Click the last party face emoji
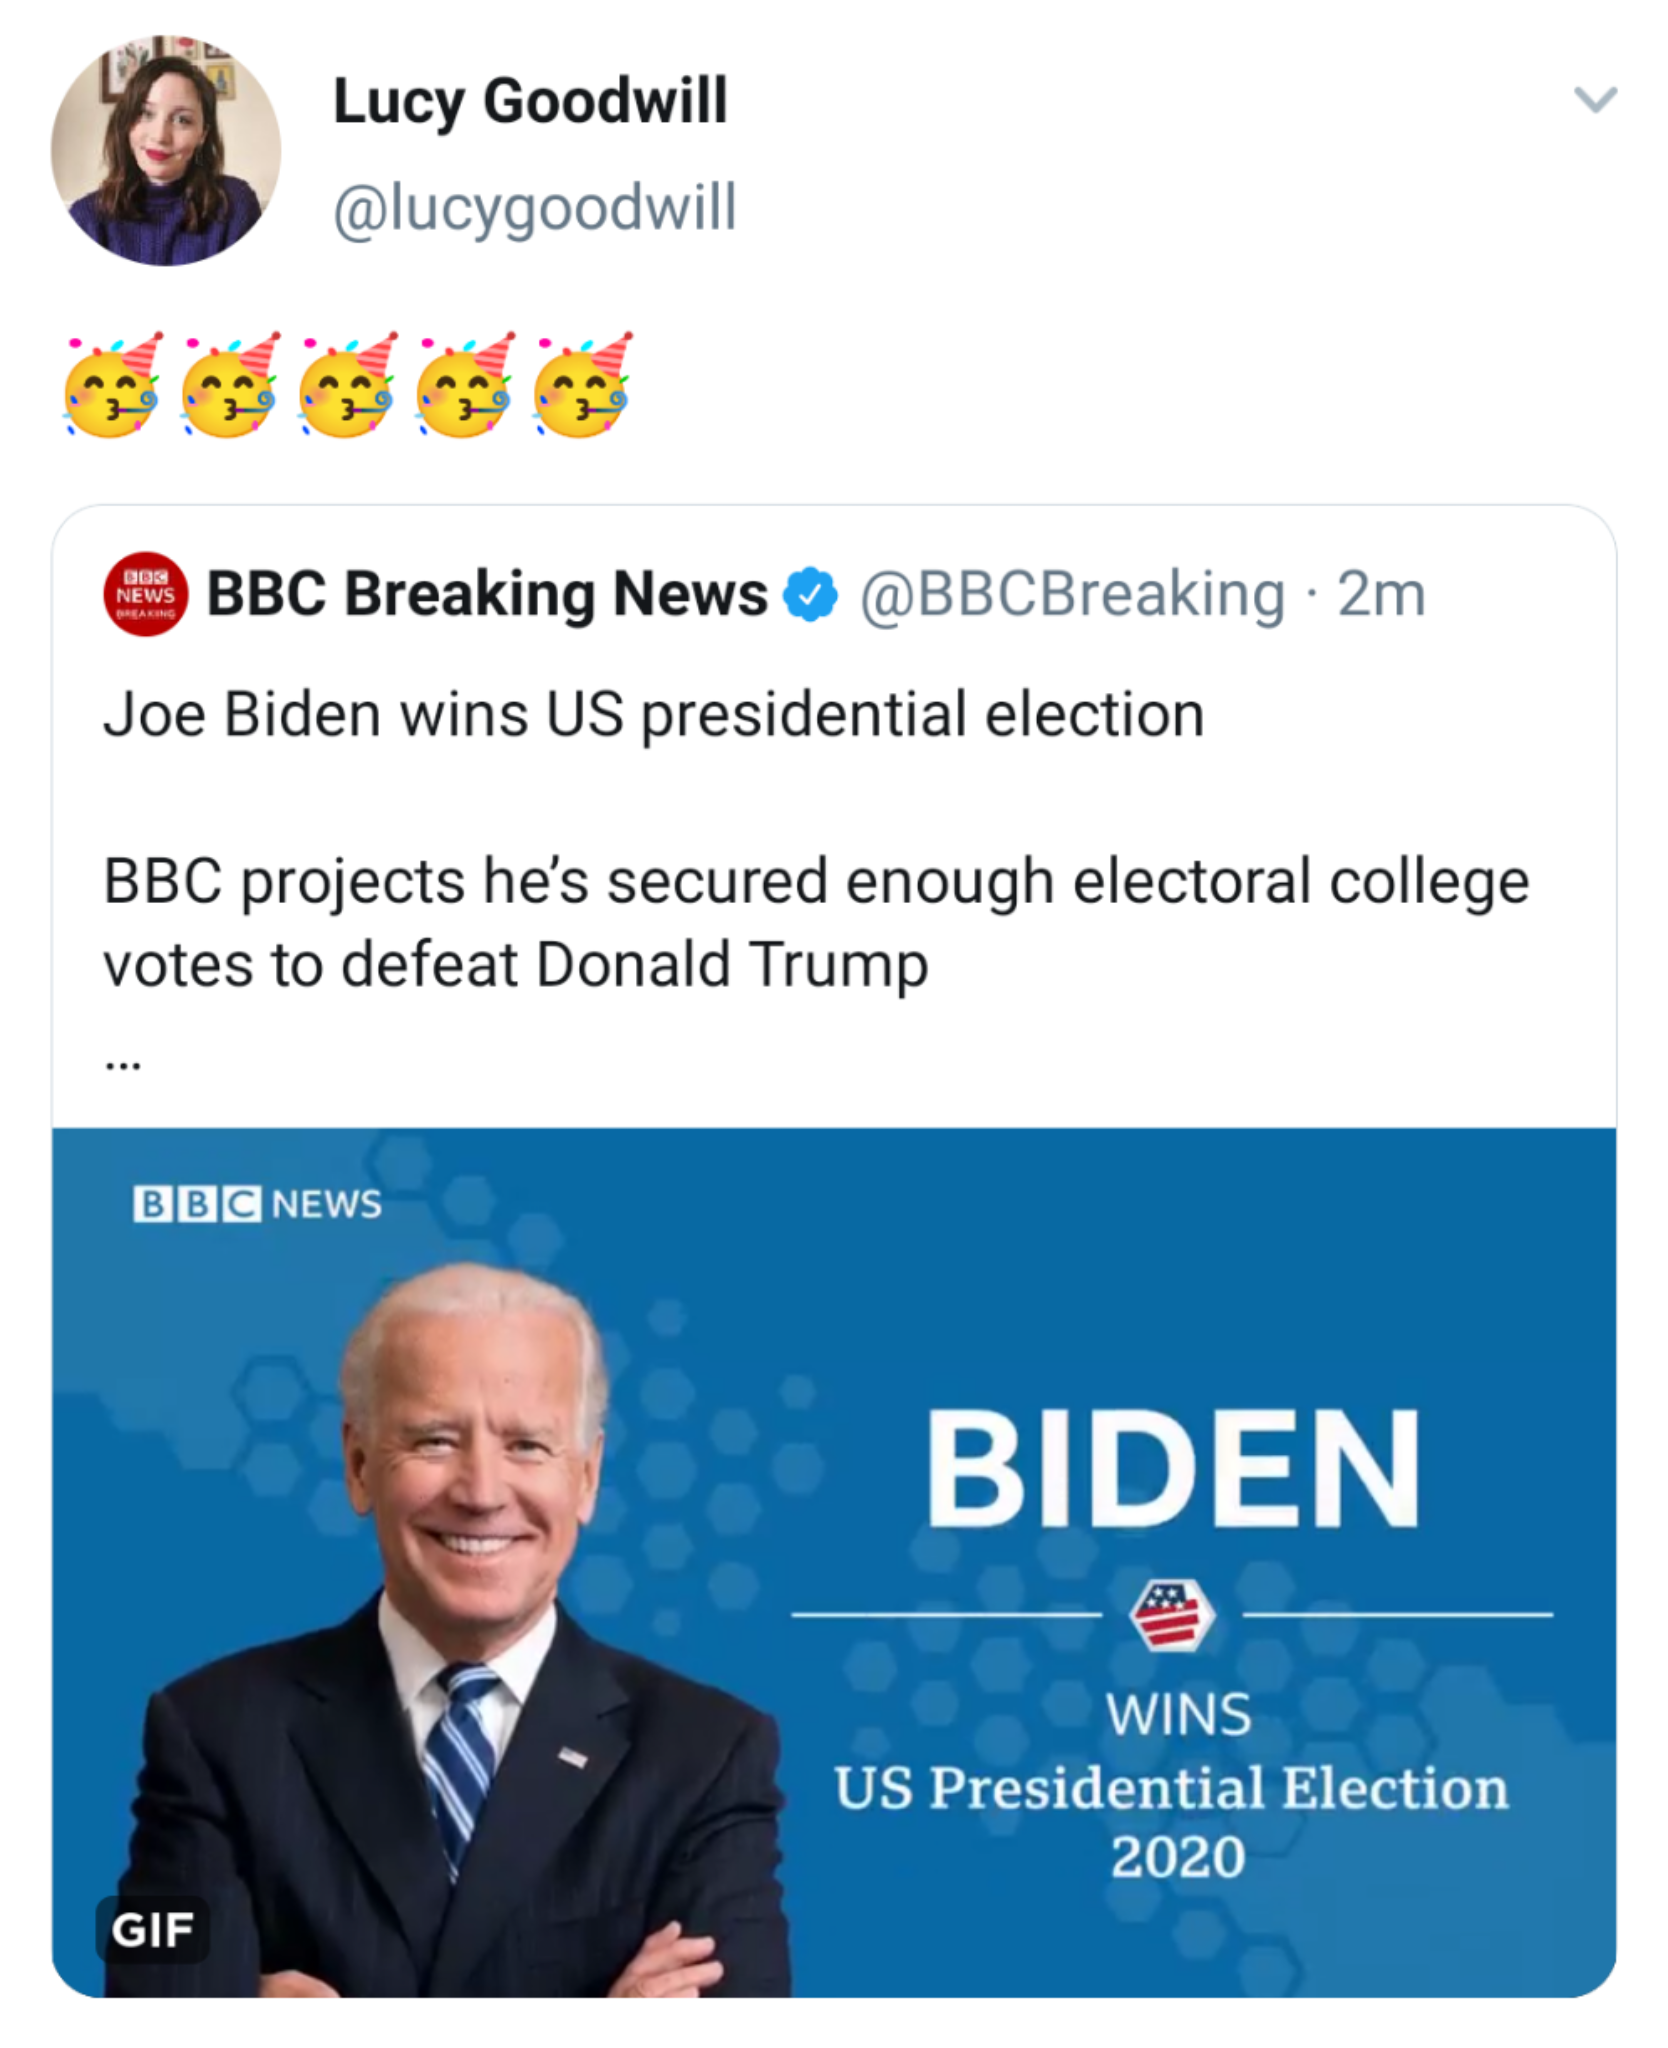The image size is (1668, 2048). pyautogui.click(x=583, y=385)
